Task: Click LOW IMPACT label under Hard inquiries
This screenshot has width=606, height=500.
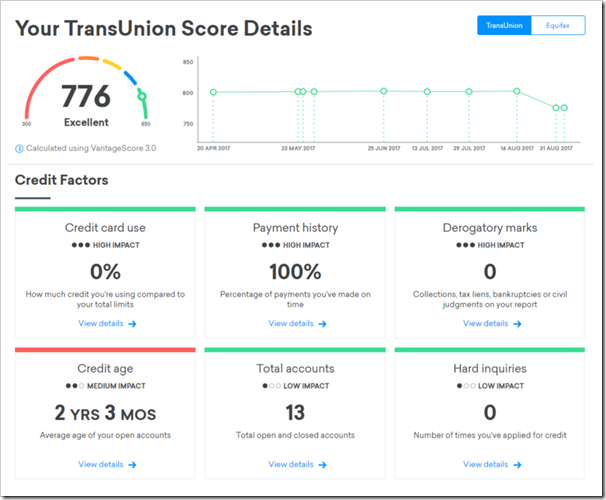Action: (501, 386)
